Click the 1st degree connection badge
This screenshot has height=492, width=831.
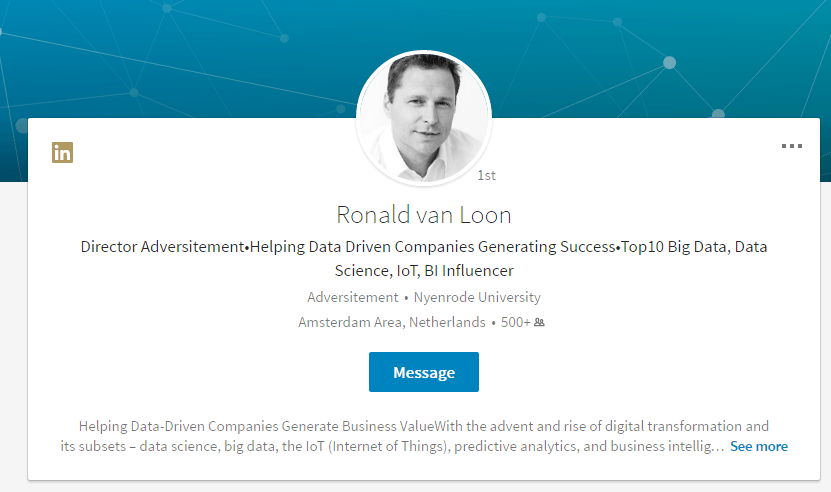coord(486,175)
